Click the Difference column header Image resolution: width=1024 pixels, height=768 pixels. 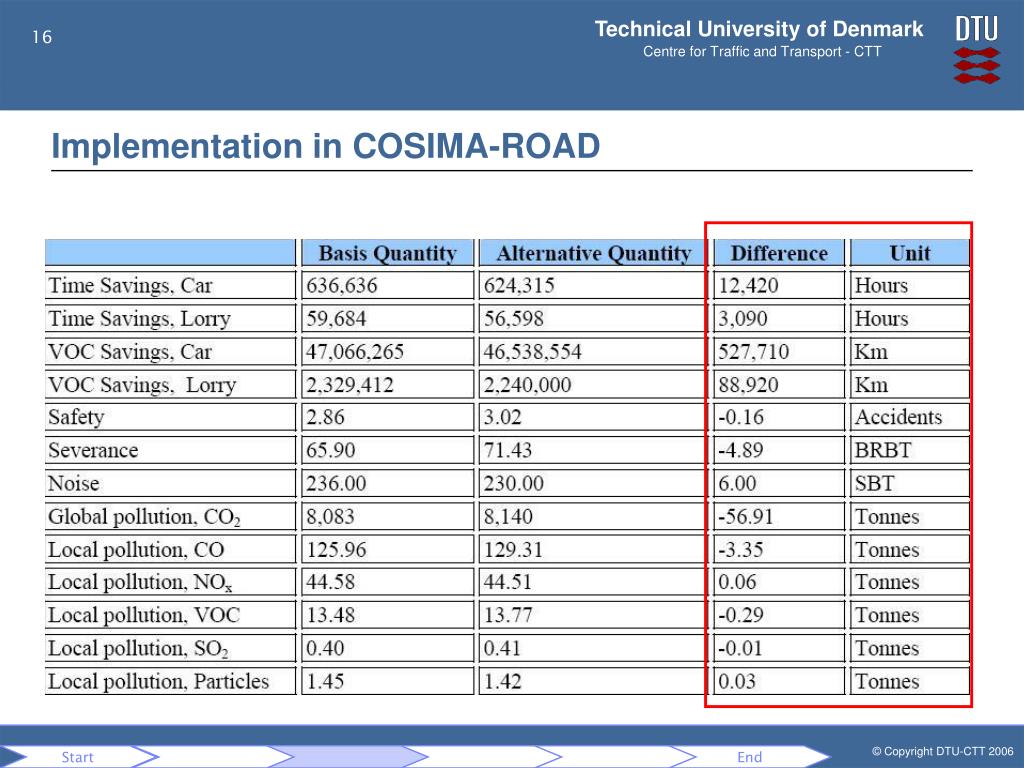[779, 253]
